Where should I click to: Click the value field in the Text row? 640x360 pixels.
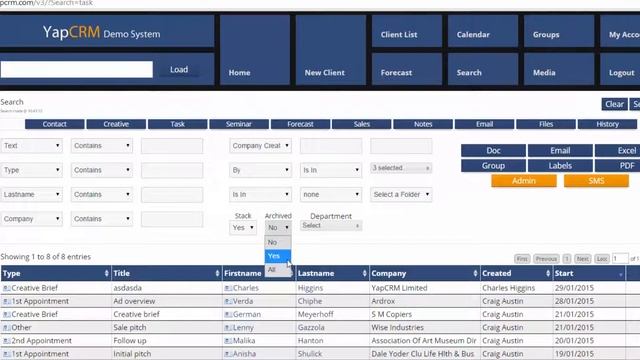pos(172,146)
